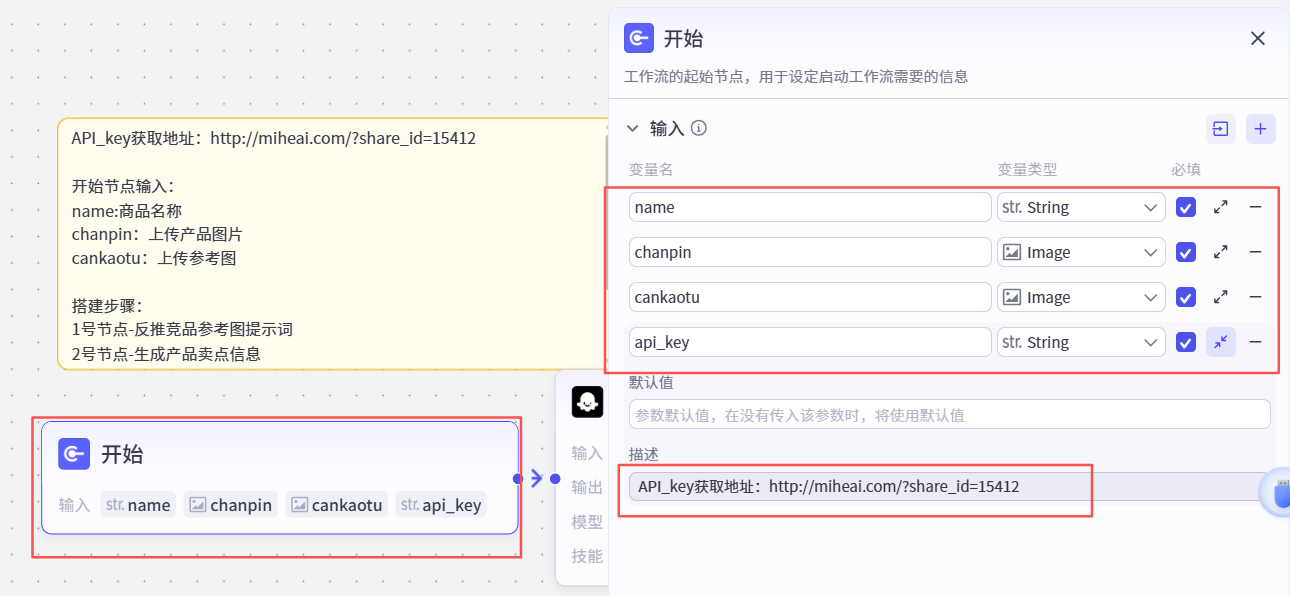
Task: Collapse the api_key variable editor icon
Action: tap(1220, 341)
